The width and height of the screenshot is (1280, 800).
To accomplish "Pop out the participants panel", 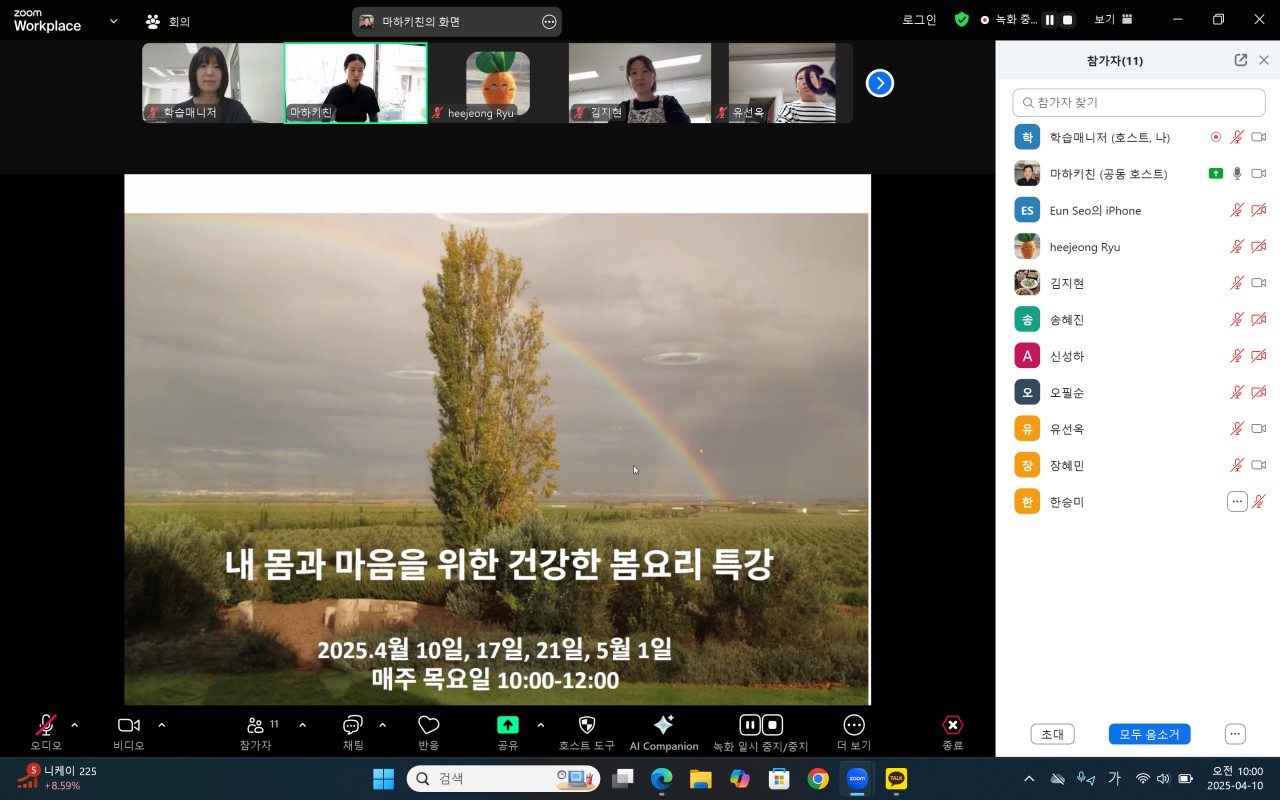I will coord(1241,60).
